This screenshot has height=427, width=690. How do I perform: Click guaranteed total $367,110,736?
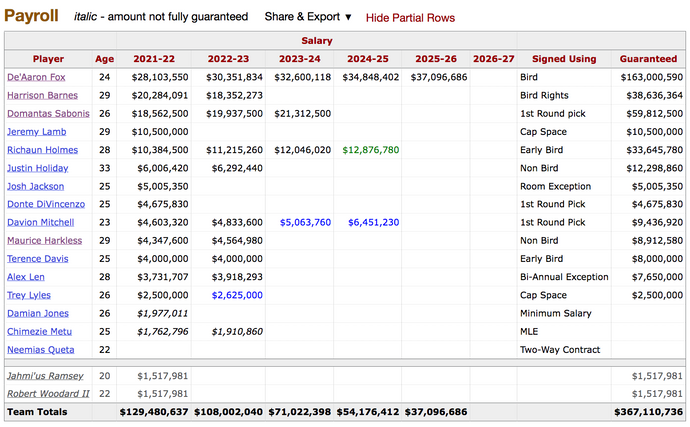pyautogui.click(x=649, y=412)
